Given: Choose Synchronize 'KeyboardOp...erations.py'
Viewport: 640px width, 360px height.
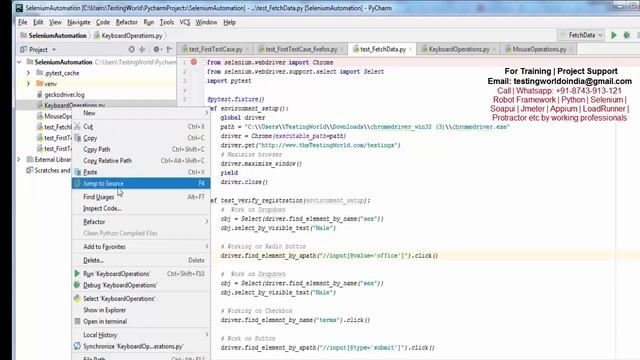Looking at the screenshot, I should [x=141, y=346].
